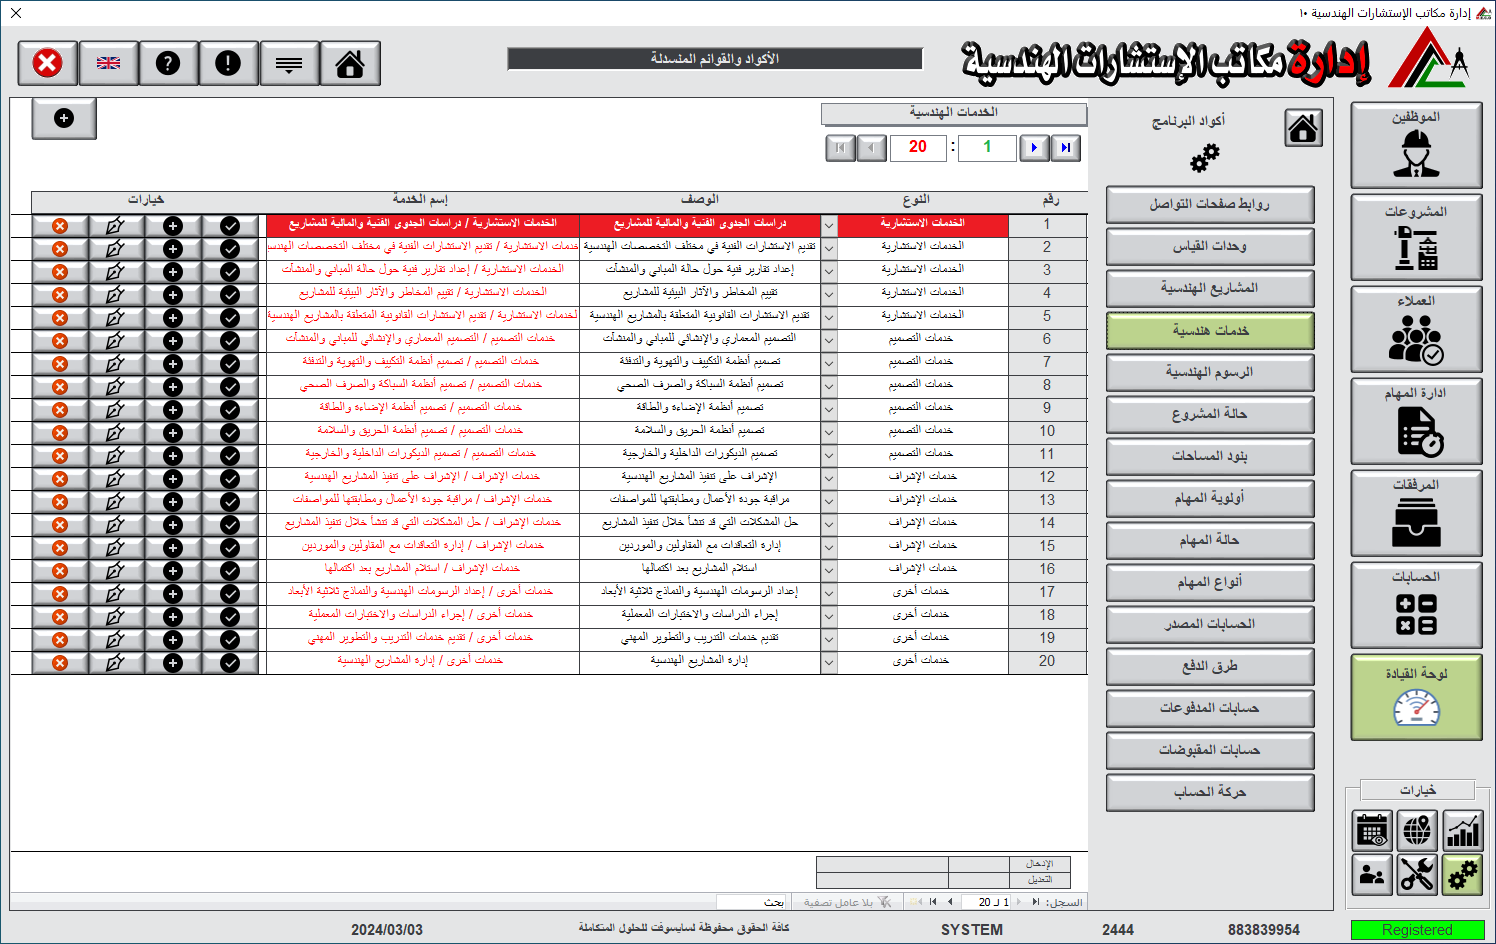1496x944 pixels.
Task: Open the الموظفين section in right sidebar
Action: coord(1416,145)
